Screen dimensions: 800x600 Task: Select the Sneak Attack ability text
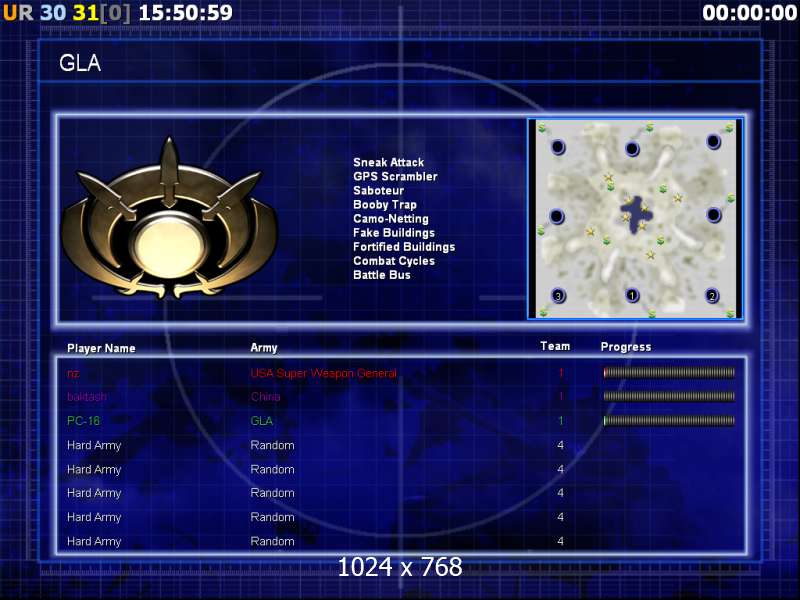[388, 162]
